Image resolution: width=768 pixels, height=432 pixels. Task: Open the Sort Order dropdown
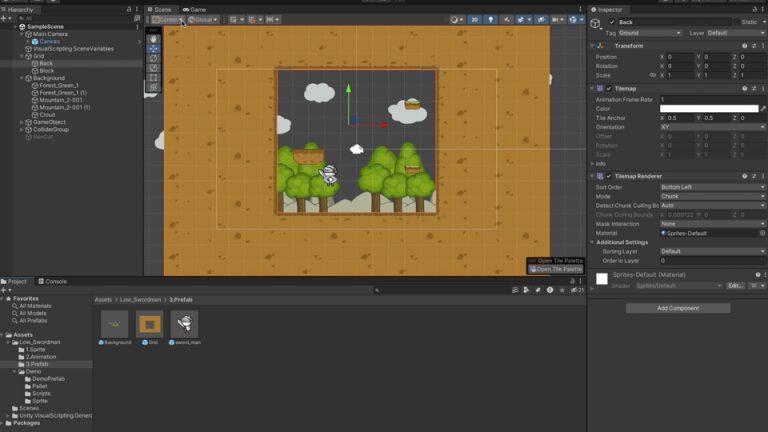[712, 187]
